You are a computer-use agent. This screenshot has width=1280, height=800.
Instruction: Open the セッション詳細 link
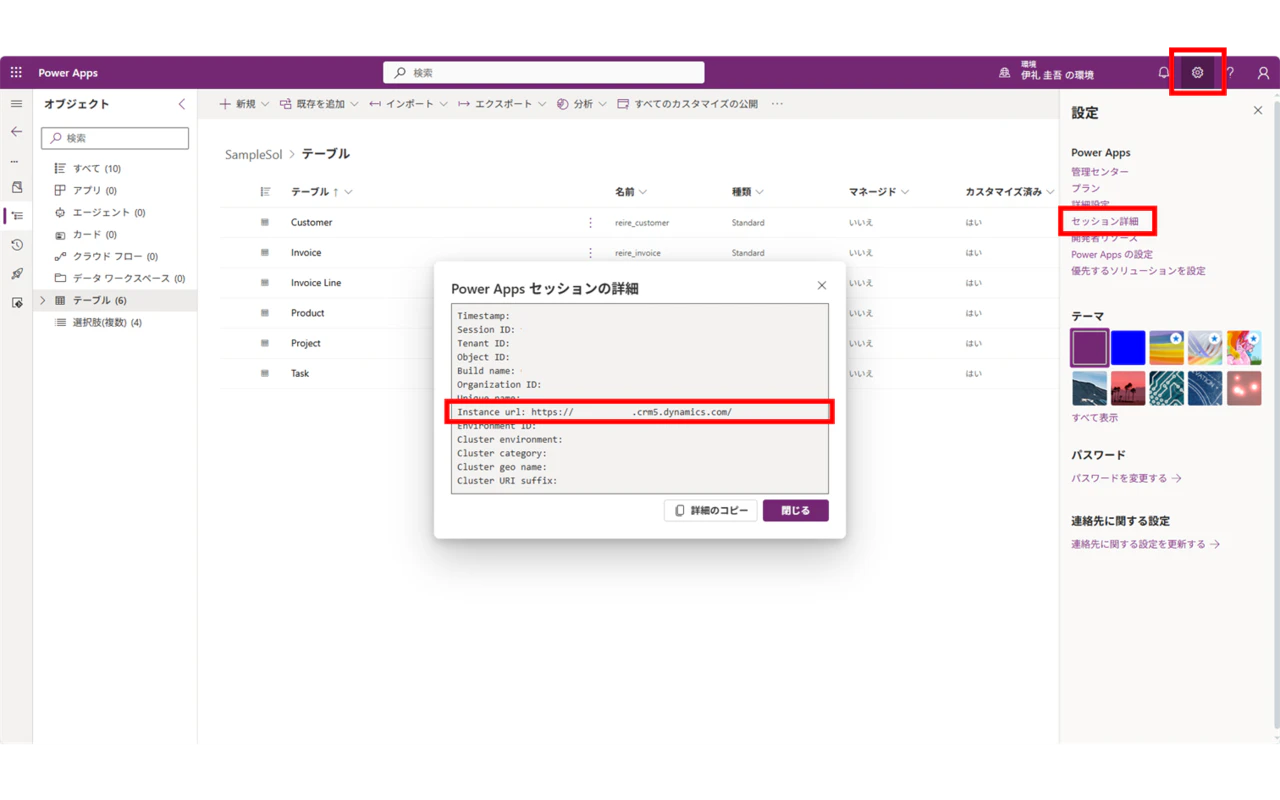click(1105, 221)
